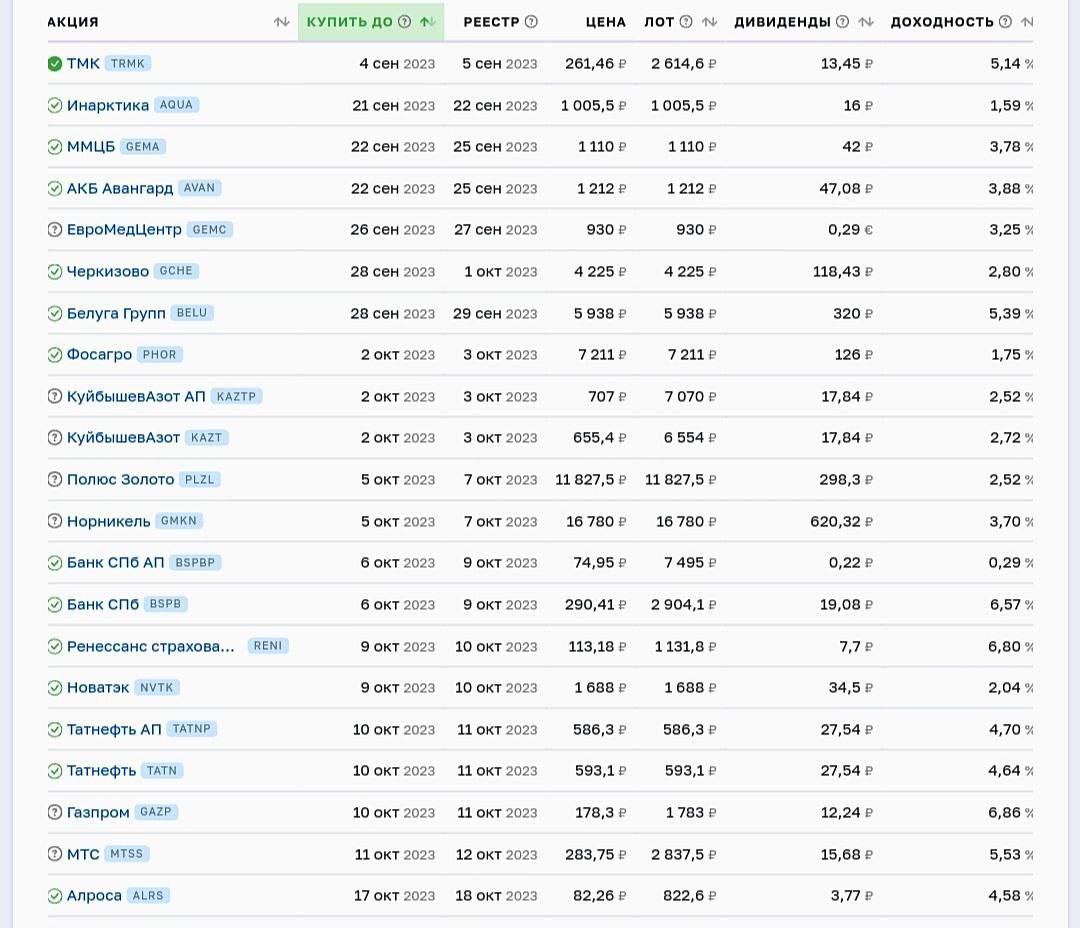Screen dimensions: 1080x928
Task: Select the РЕЕСТР column header label
Action: pyautogui.click(x=490, y=22)
